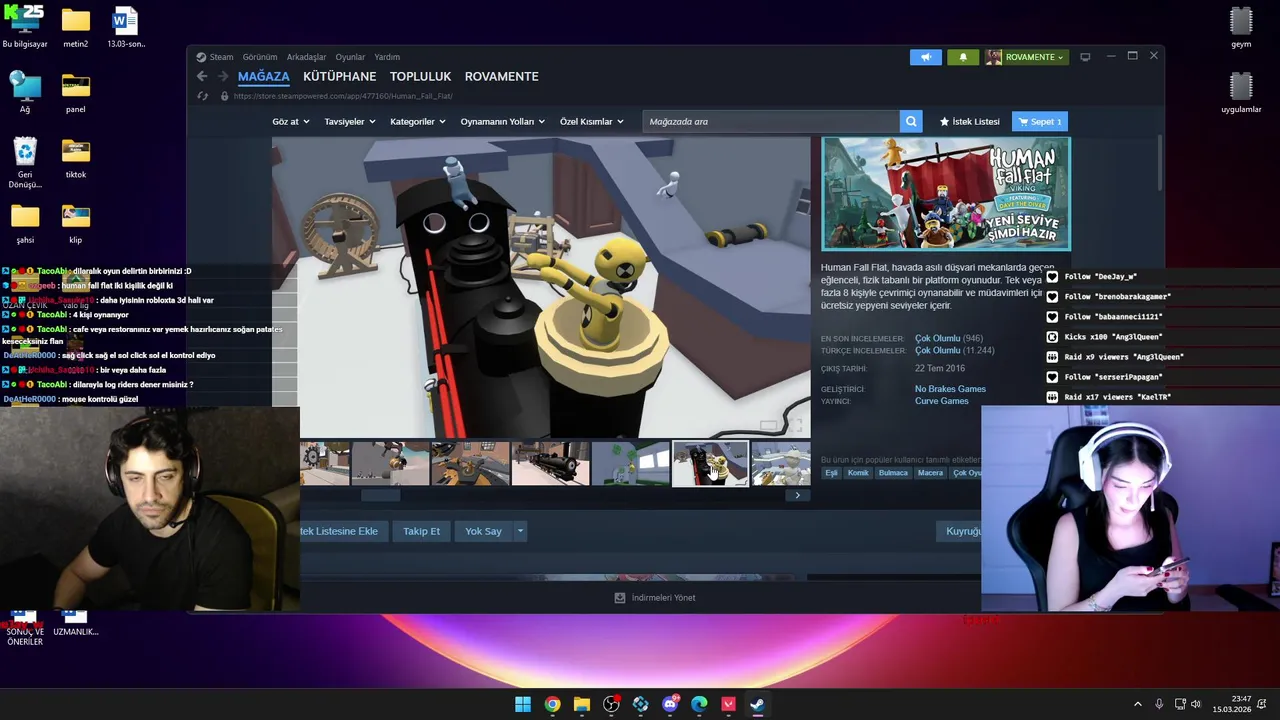Show hidden icons tray chevron

pos(1137,704)
